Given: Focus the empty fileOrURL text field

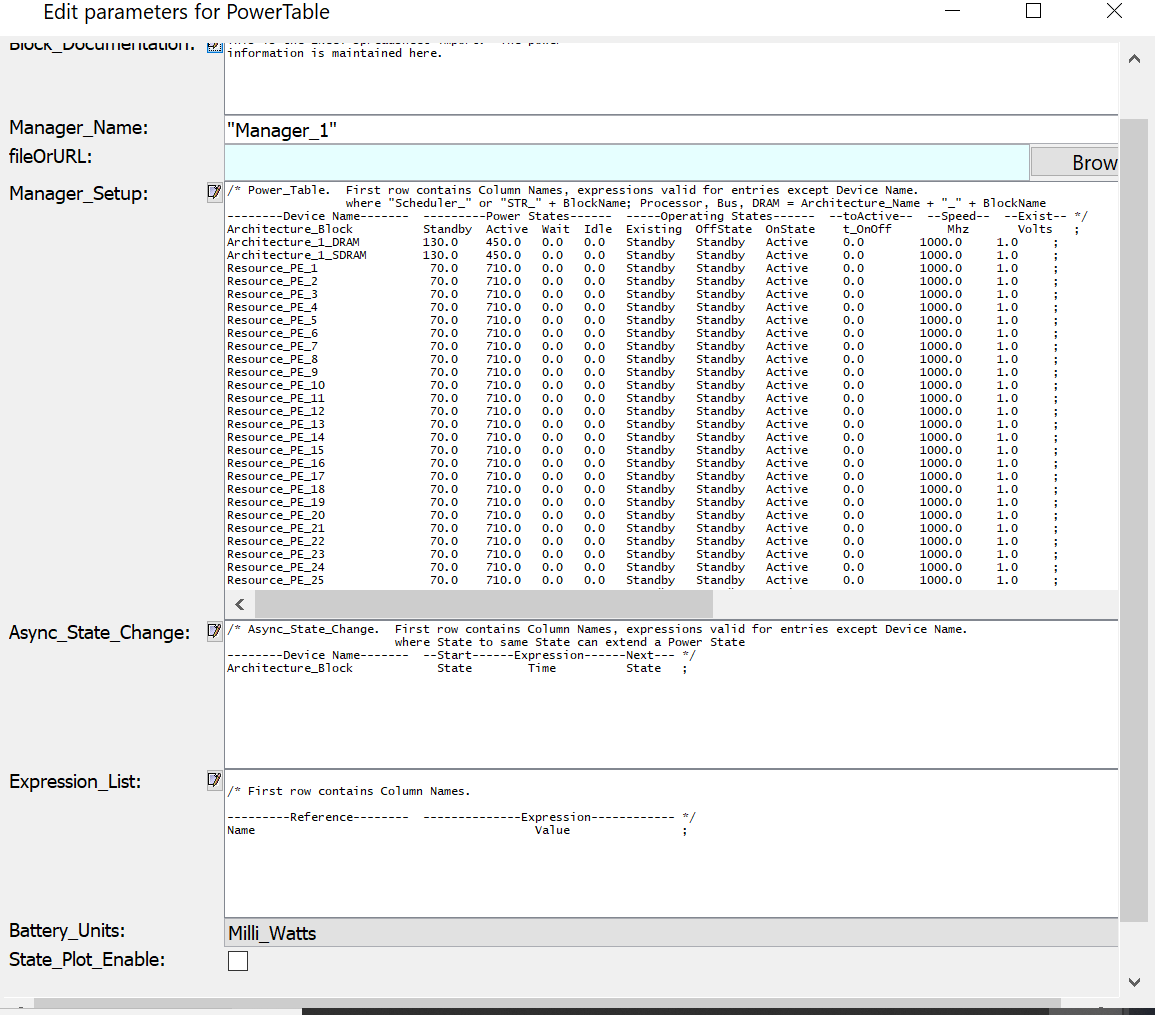Looking at the screenshot, I should coord(626,162).
